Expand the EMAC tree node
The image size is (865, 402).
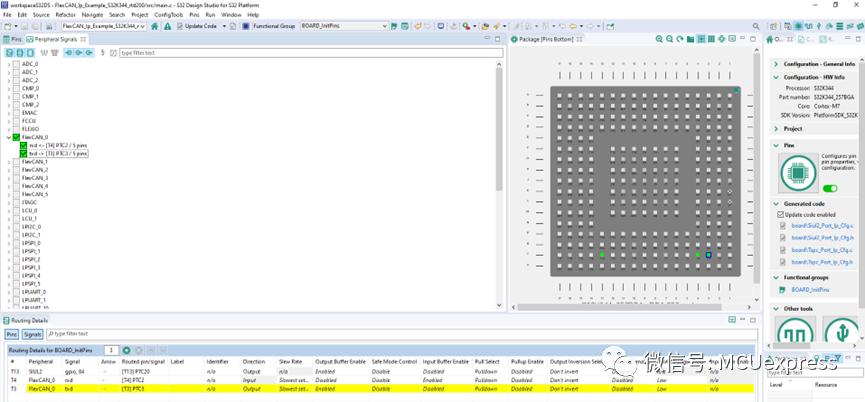coord(8,113)
